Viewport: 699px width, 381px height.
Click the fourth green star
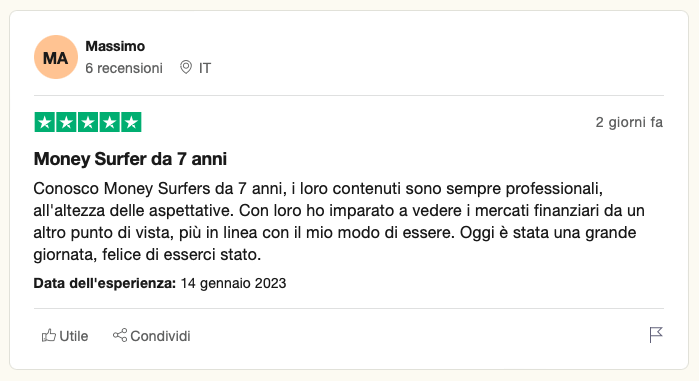click(x=110, y=122)
